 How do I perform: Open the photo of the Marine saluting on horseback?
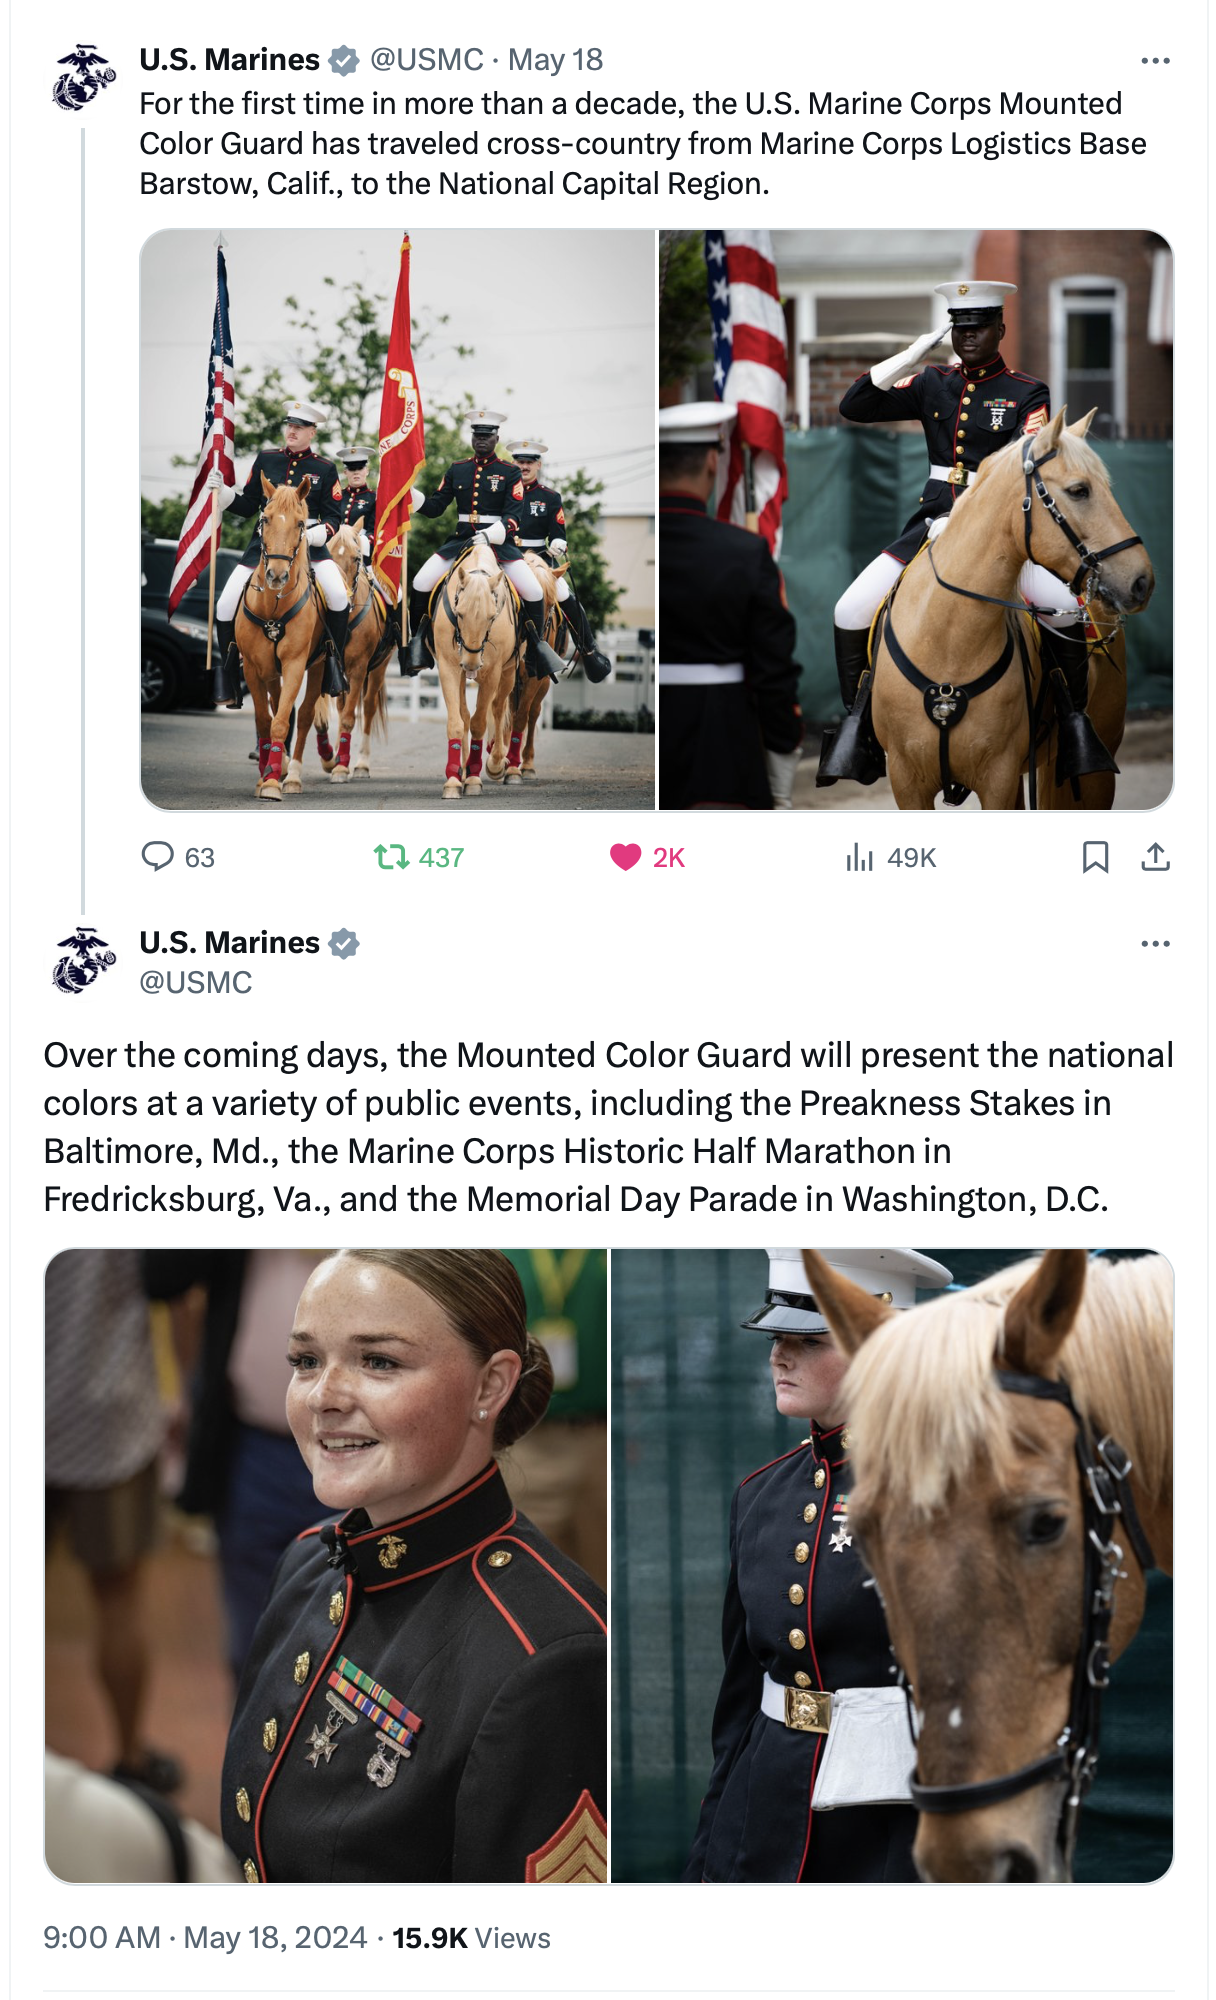pyautogui.click(x=916, y=520)
